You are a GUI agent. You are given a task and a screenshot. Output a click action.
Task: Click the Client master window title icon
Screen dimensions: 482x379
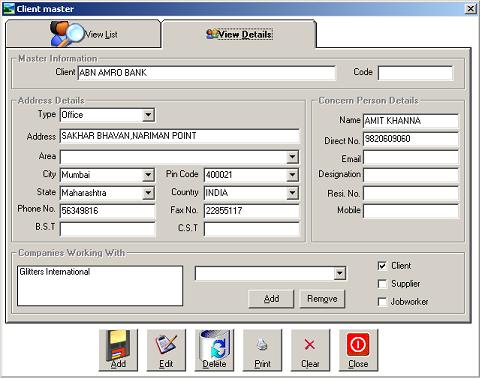click(9, 9)
